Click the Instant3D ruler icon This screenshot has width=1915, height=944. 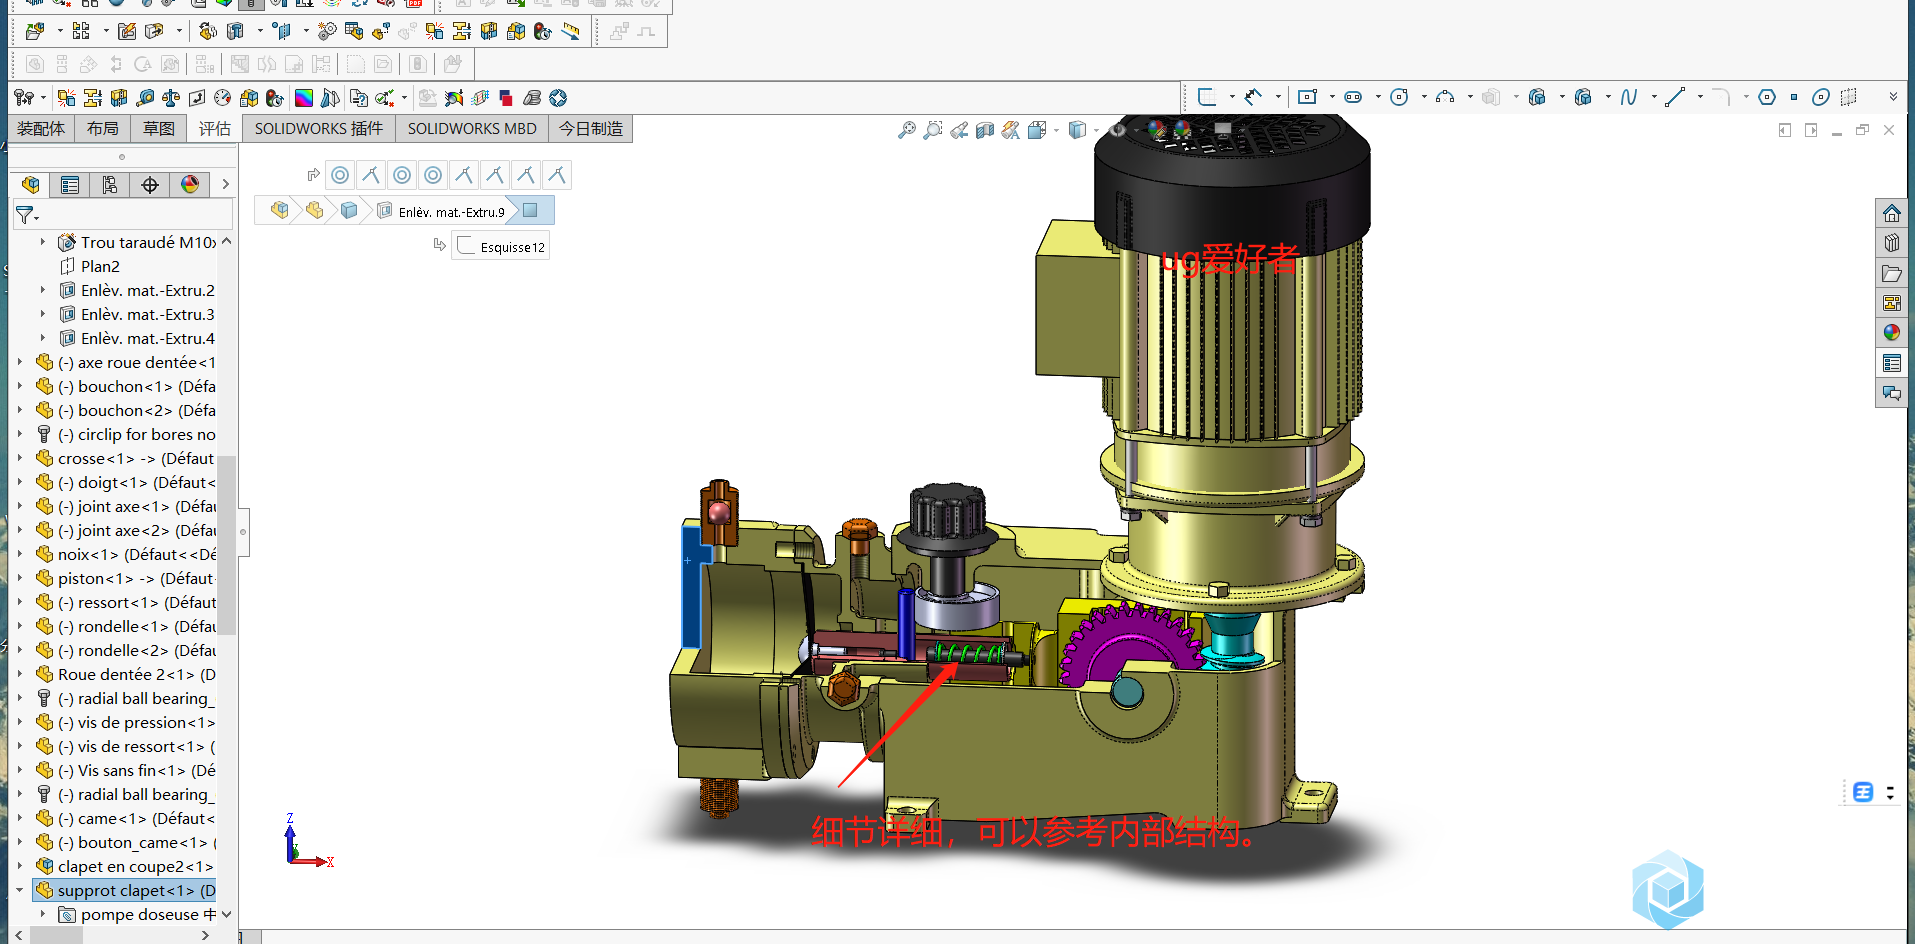click(570, 31)
